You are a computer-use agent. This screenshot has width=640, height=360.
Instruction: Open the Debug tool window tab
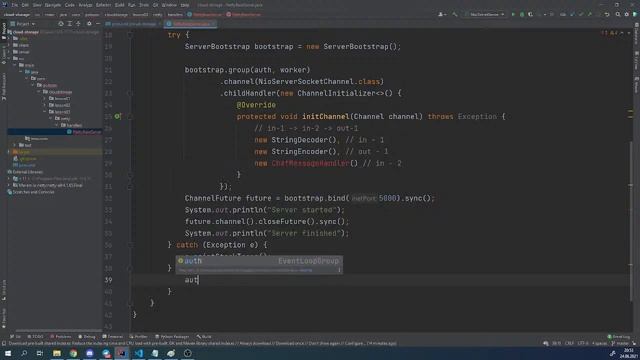tap(87, 337)
